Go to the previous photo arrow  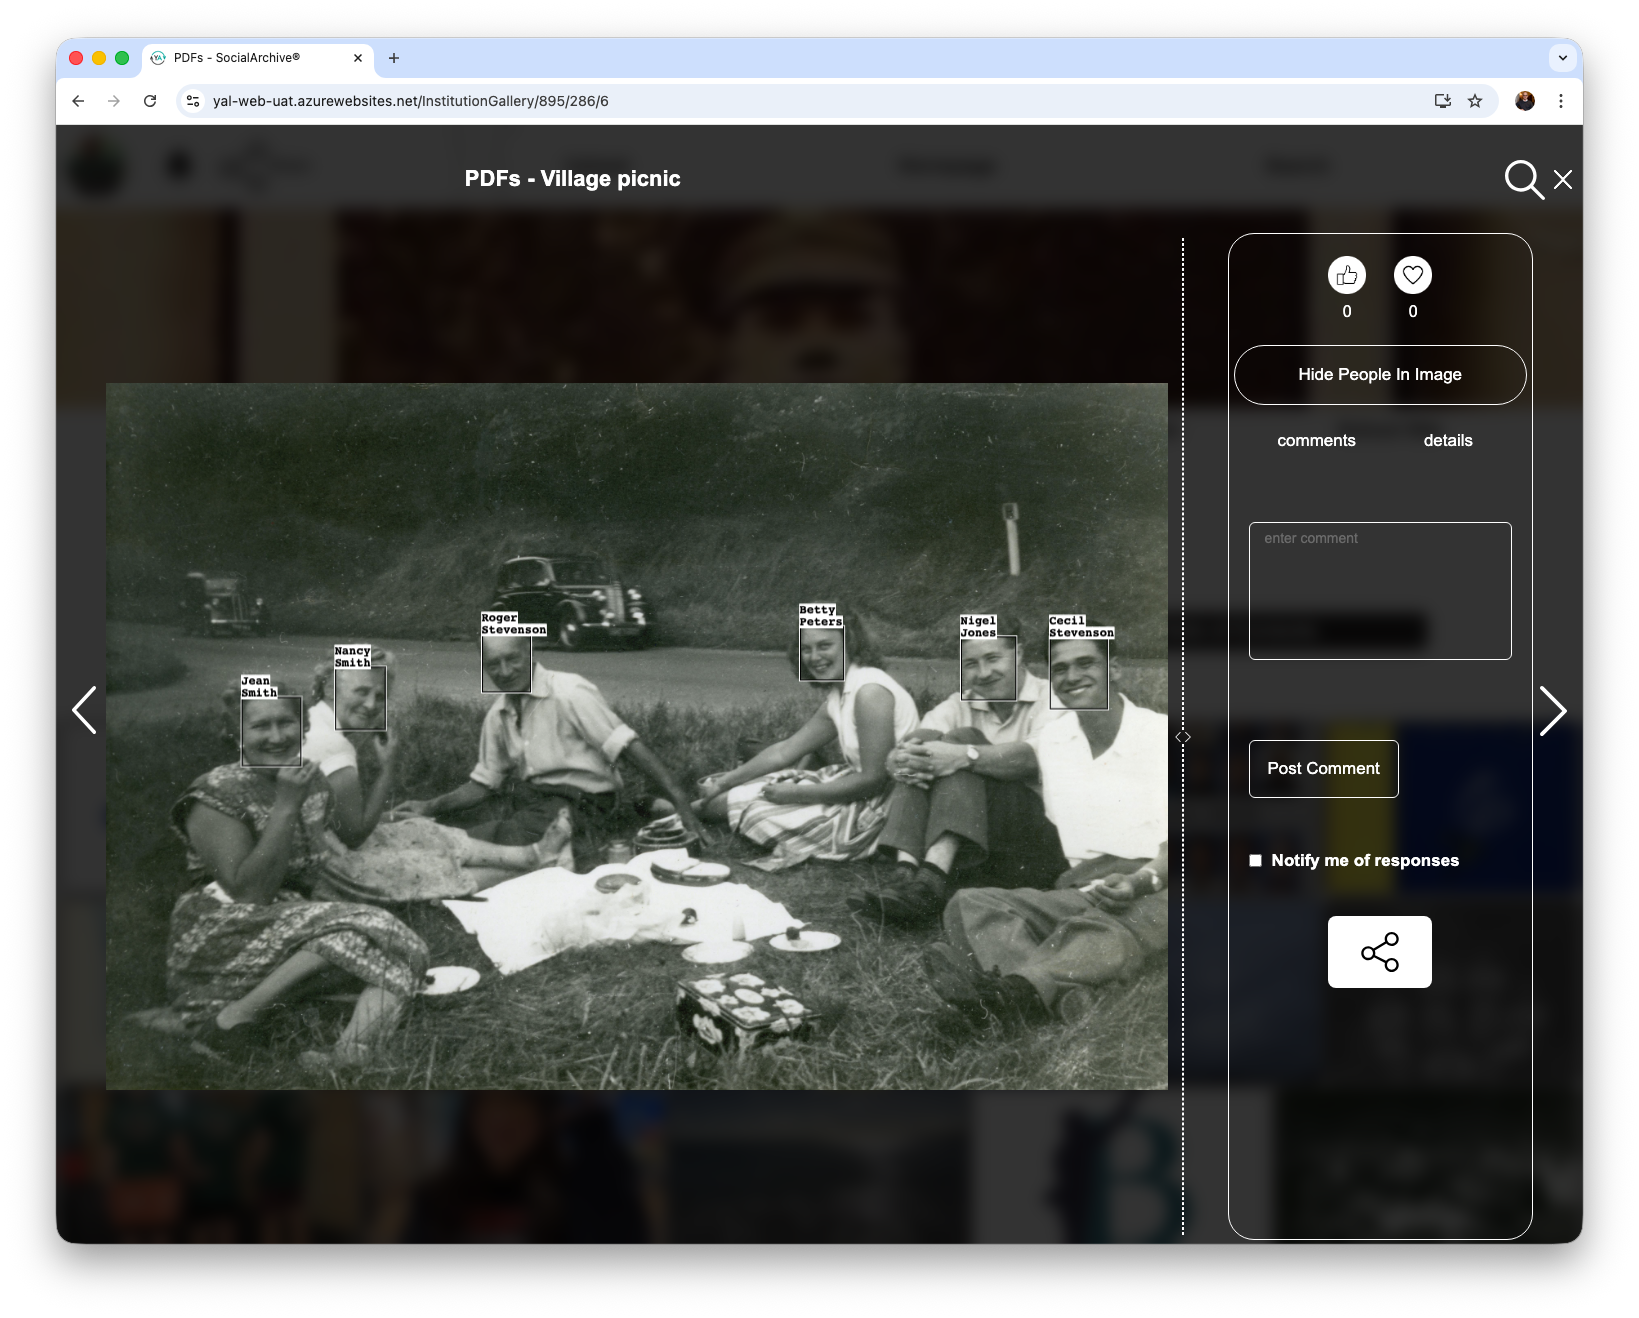pos(85,710)
